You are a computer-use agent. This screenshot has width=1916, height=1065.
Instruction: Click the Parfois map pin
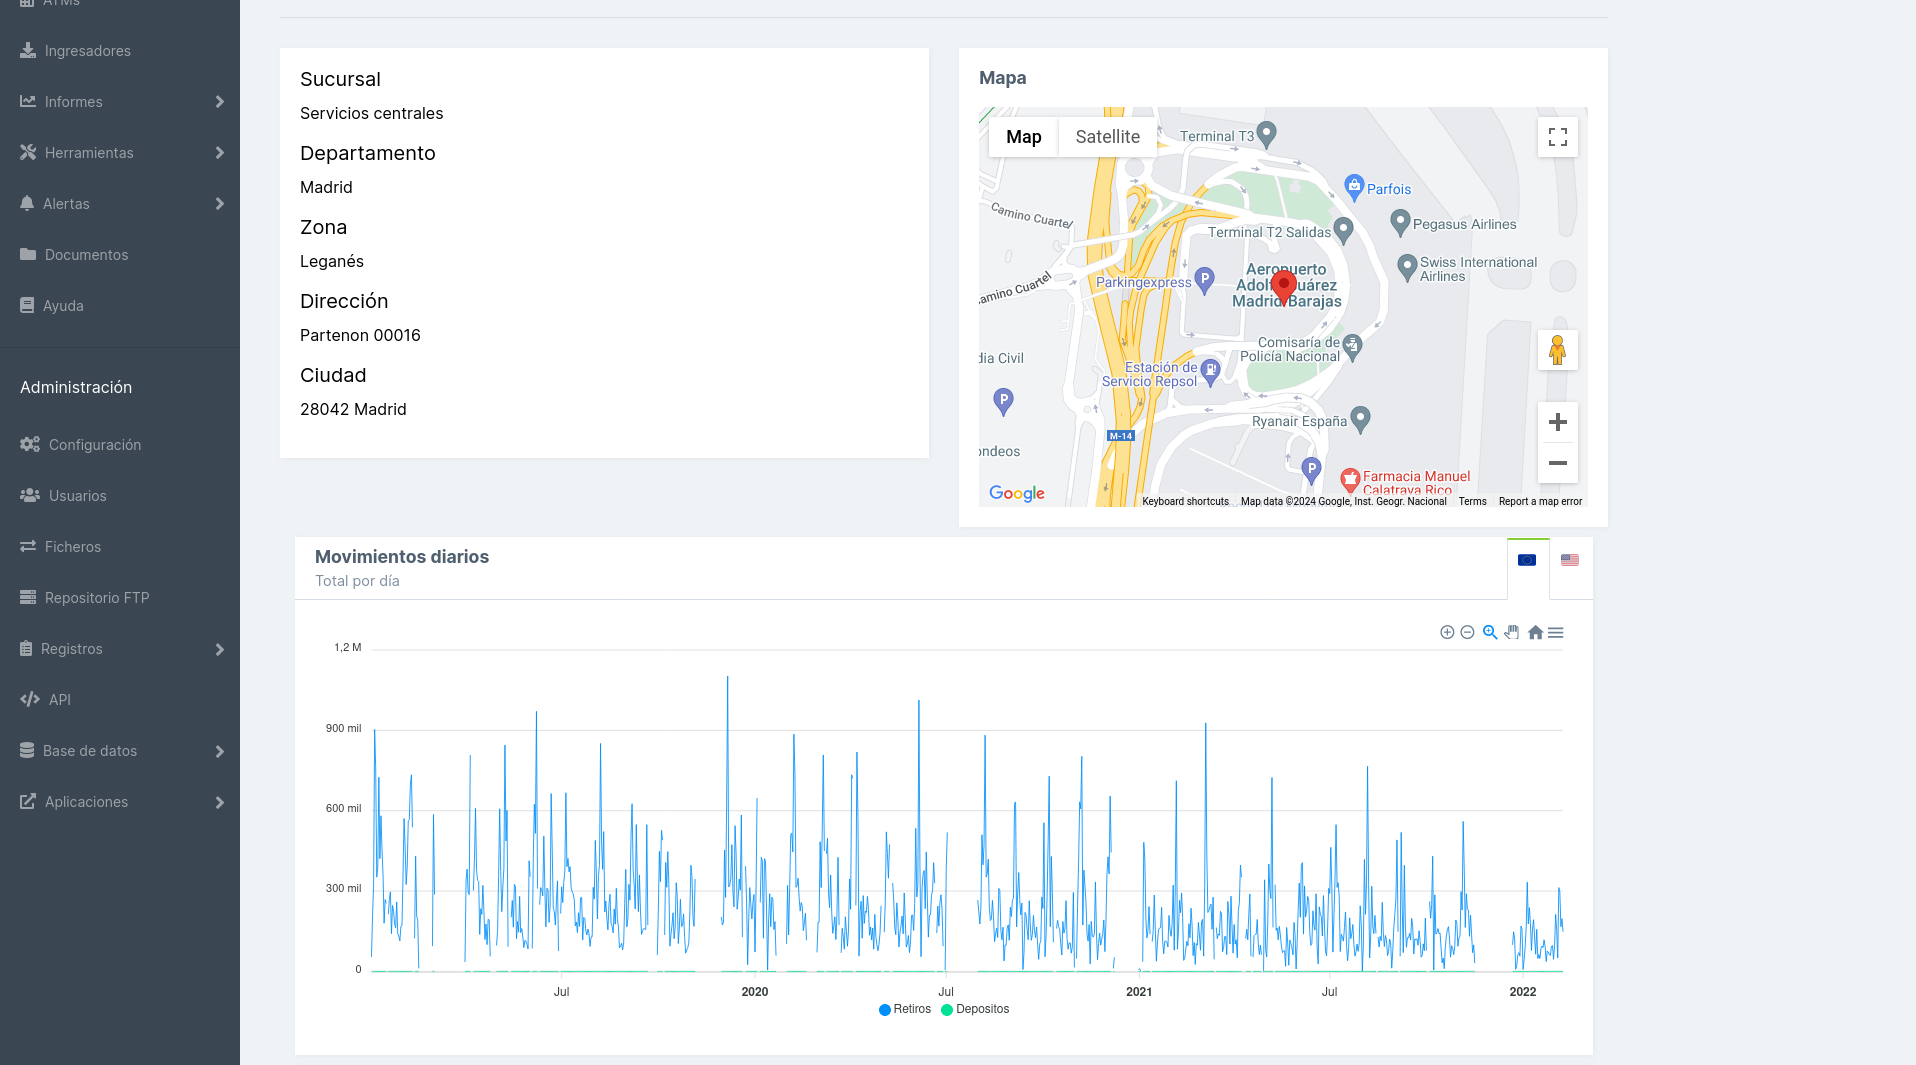(x=1354, y=186)
